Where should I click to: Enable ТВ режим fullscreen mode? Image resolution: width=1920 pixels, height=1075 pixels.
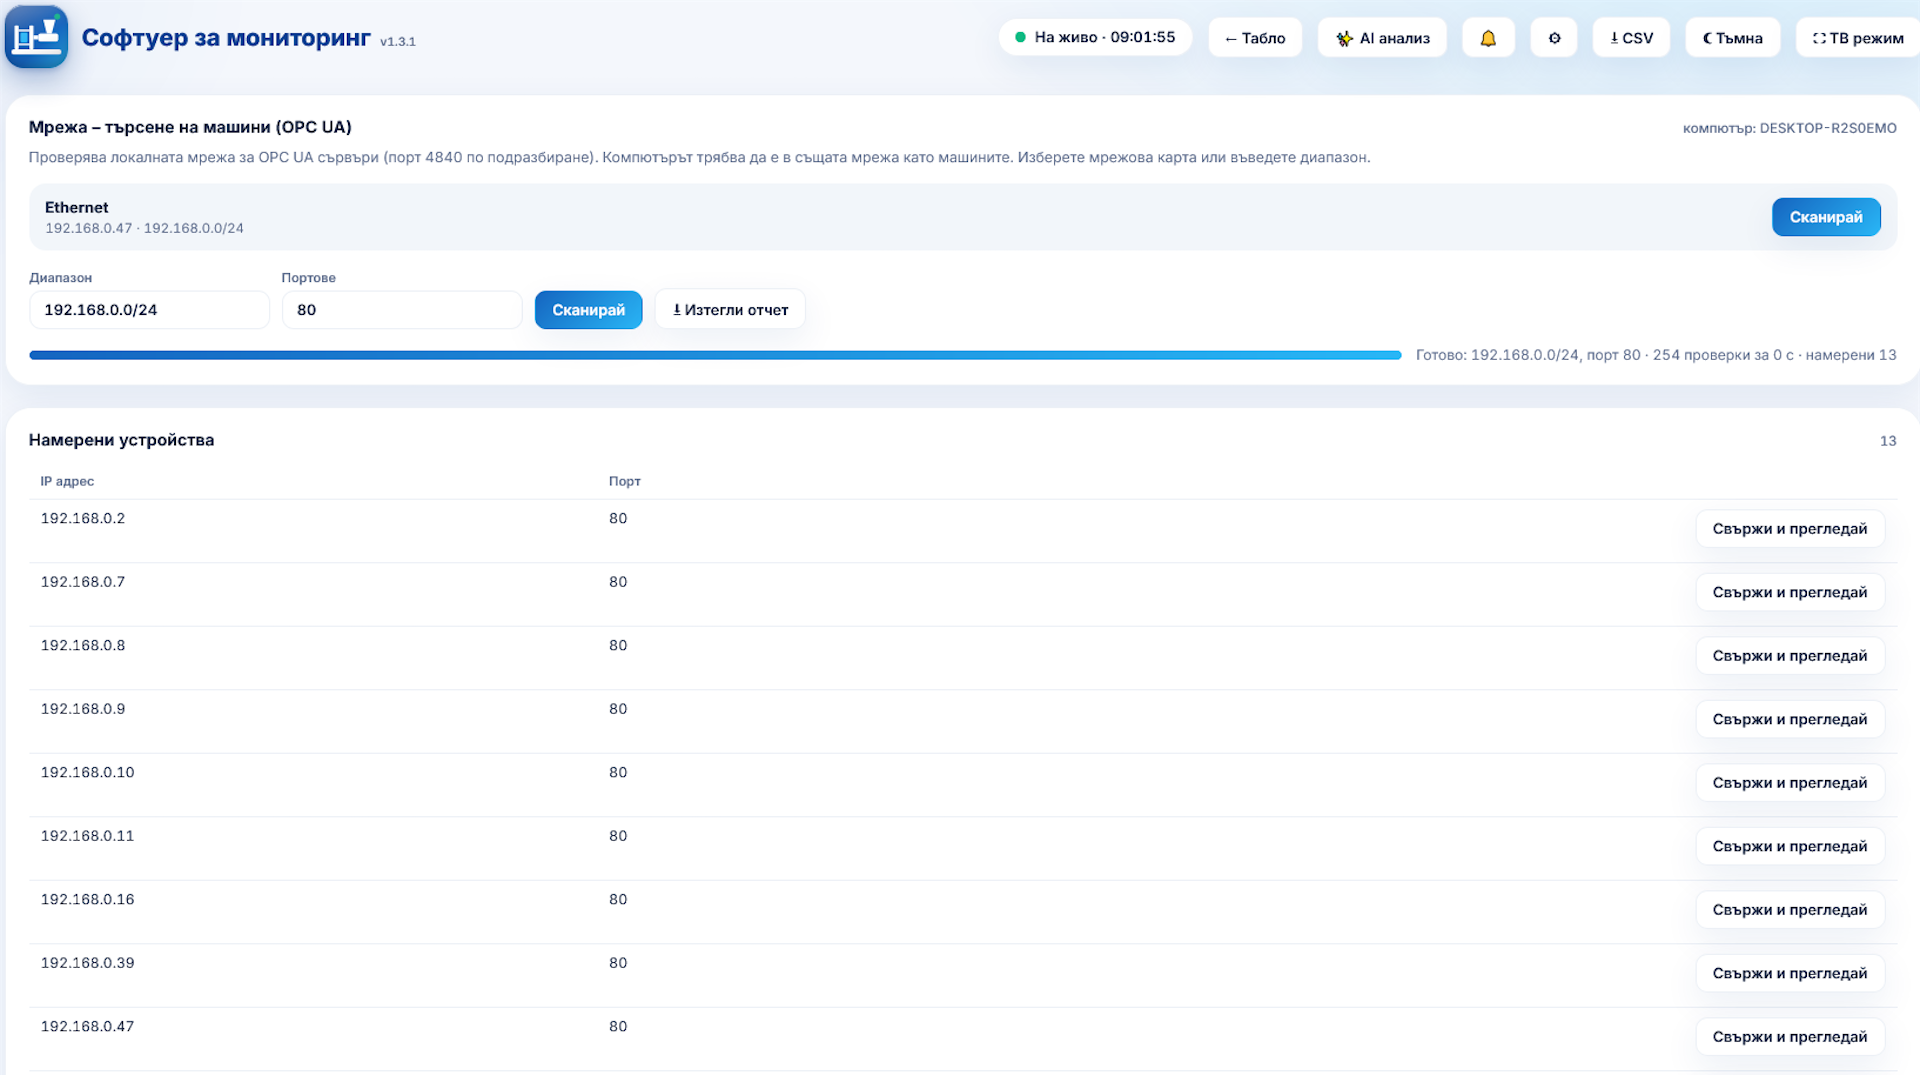(x=1858, y=38)
